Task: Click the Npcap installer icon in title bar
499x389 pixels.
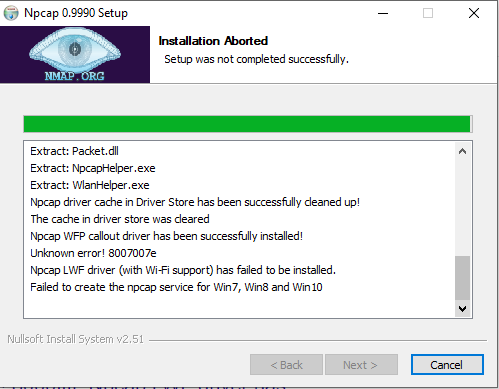Action: pyautogui.click(x=11, y=13)
